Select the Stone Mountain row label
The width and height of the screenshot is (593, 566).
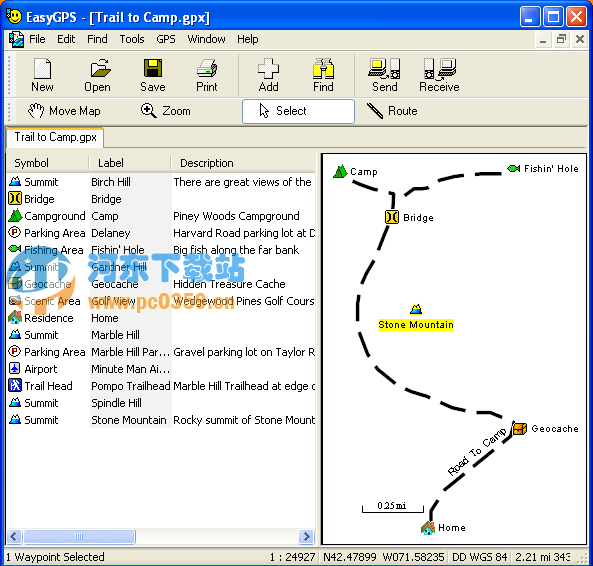(x=129, y=420)
